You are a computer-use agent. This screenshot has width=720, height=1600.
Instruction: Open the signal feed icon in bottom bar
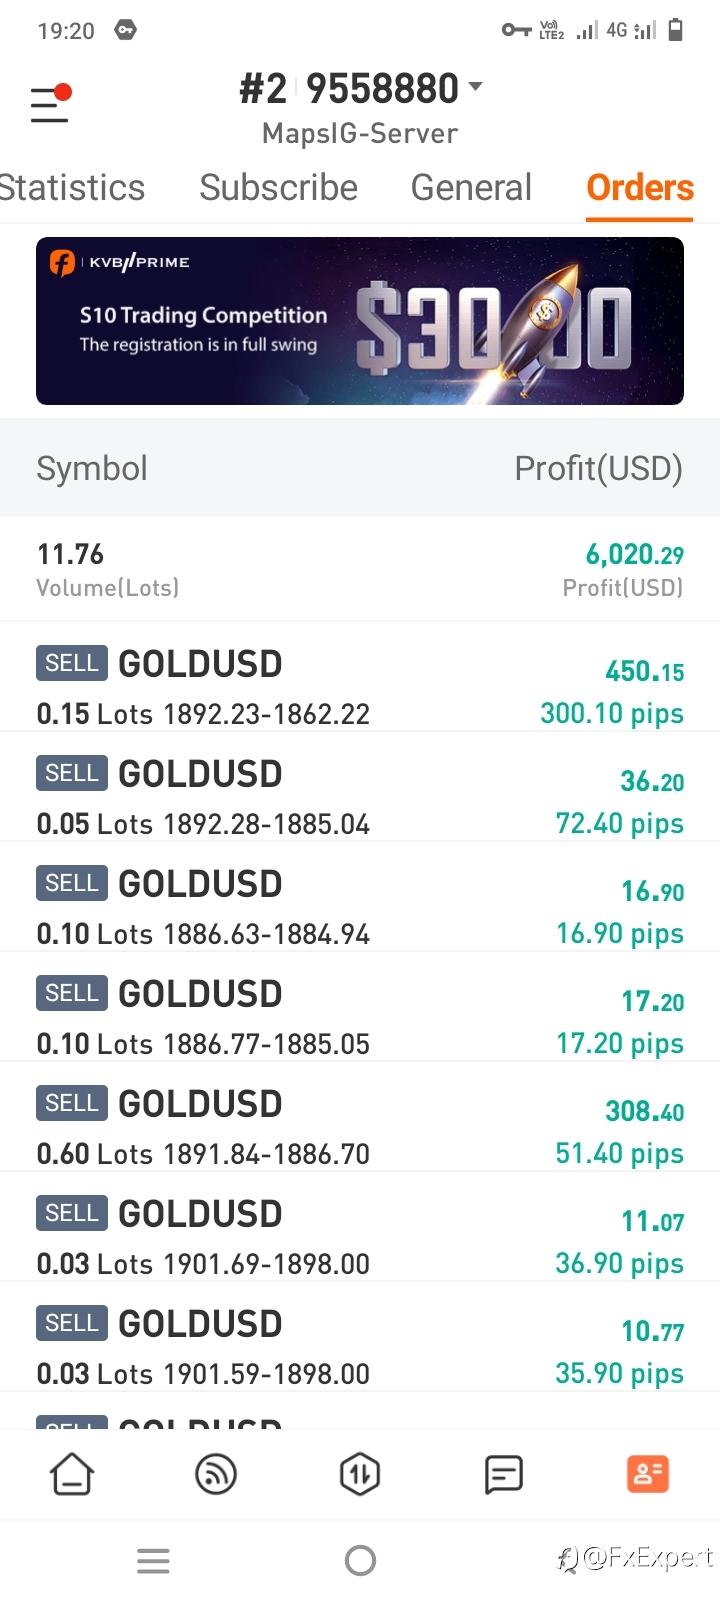click(x=216, y=1474)
